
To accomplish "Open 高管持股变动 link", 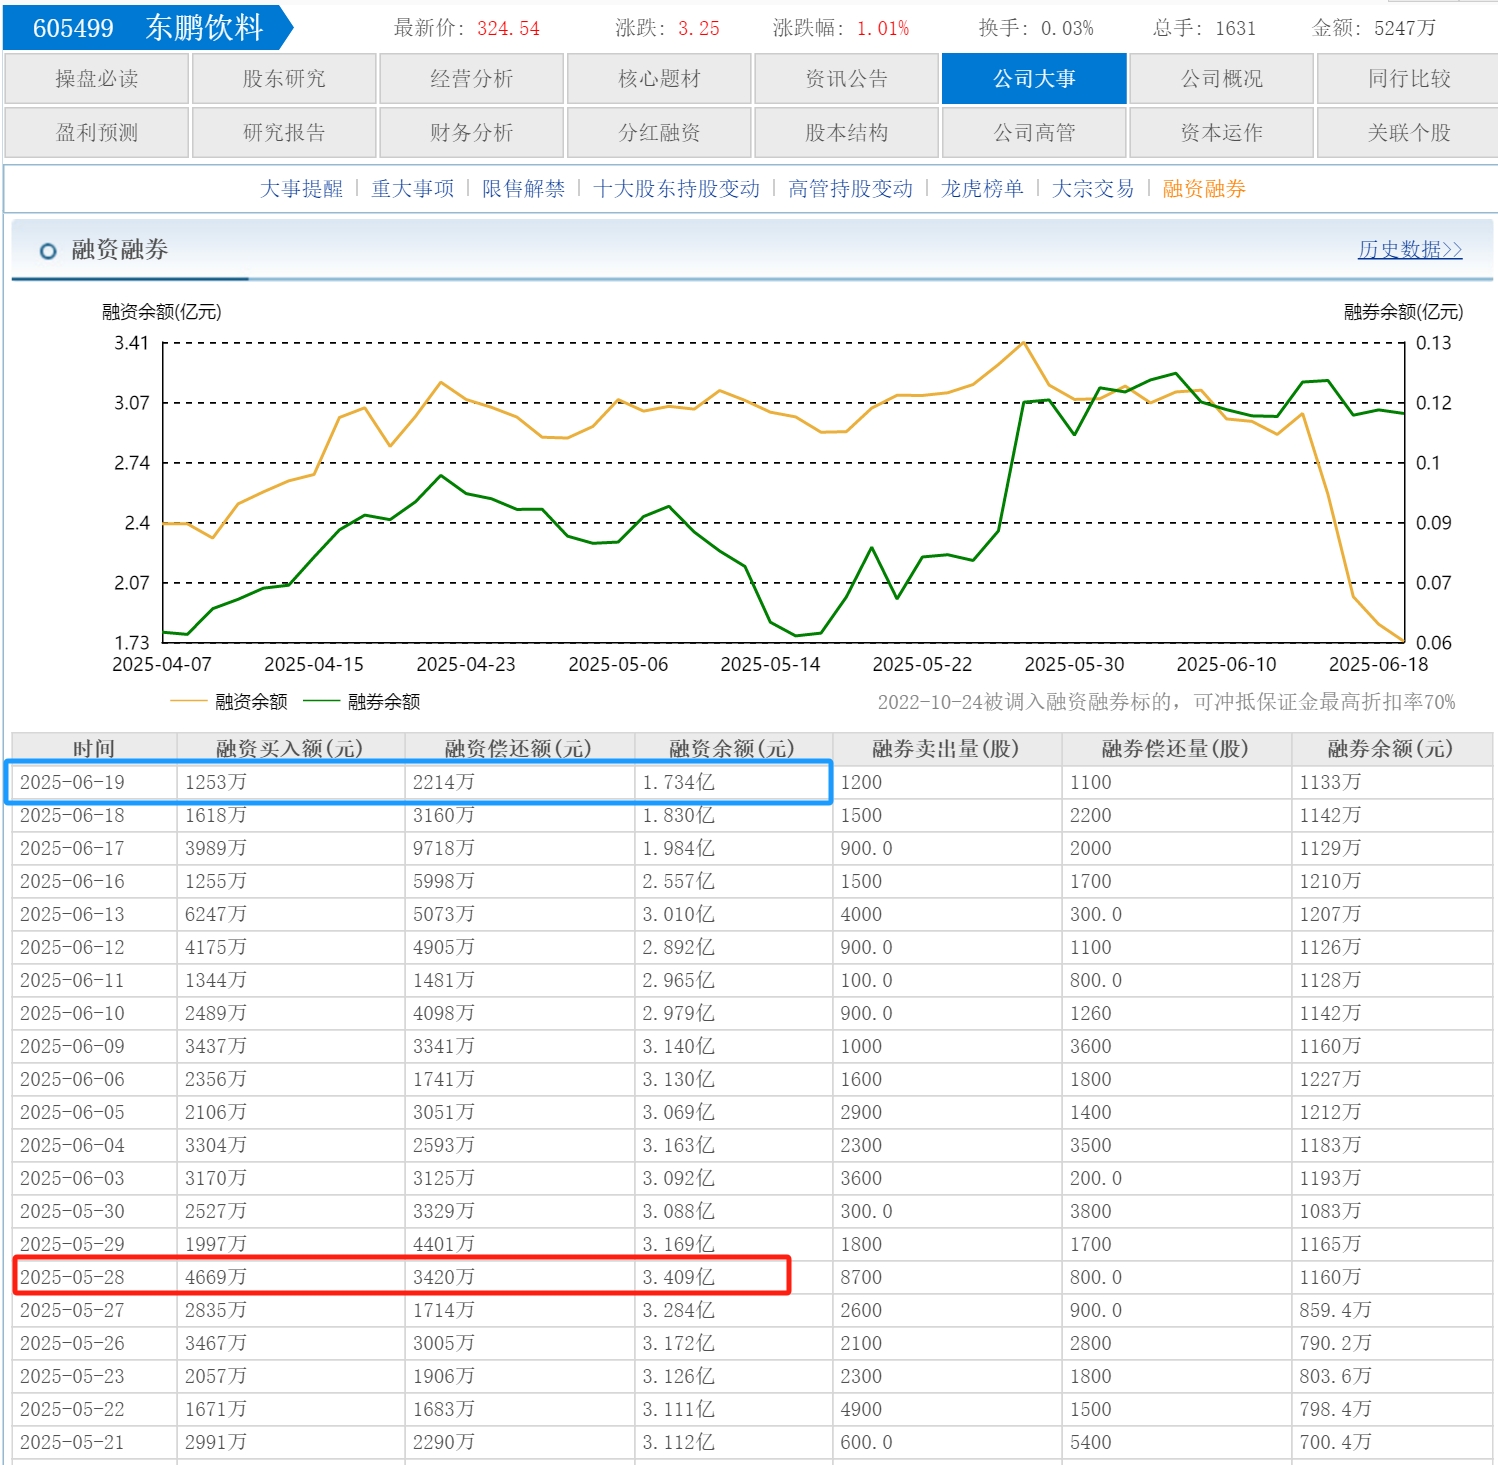I will (x=850, y=189).
